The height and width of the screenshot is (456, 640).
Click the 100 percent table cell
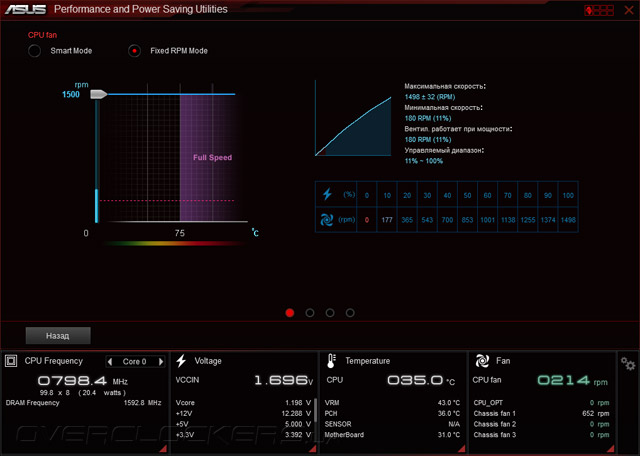pyautogui.click(x=568, y=196)
